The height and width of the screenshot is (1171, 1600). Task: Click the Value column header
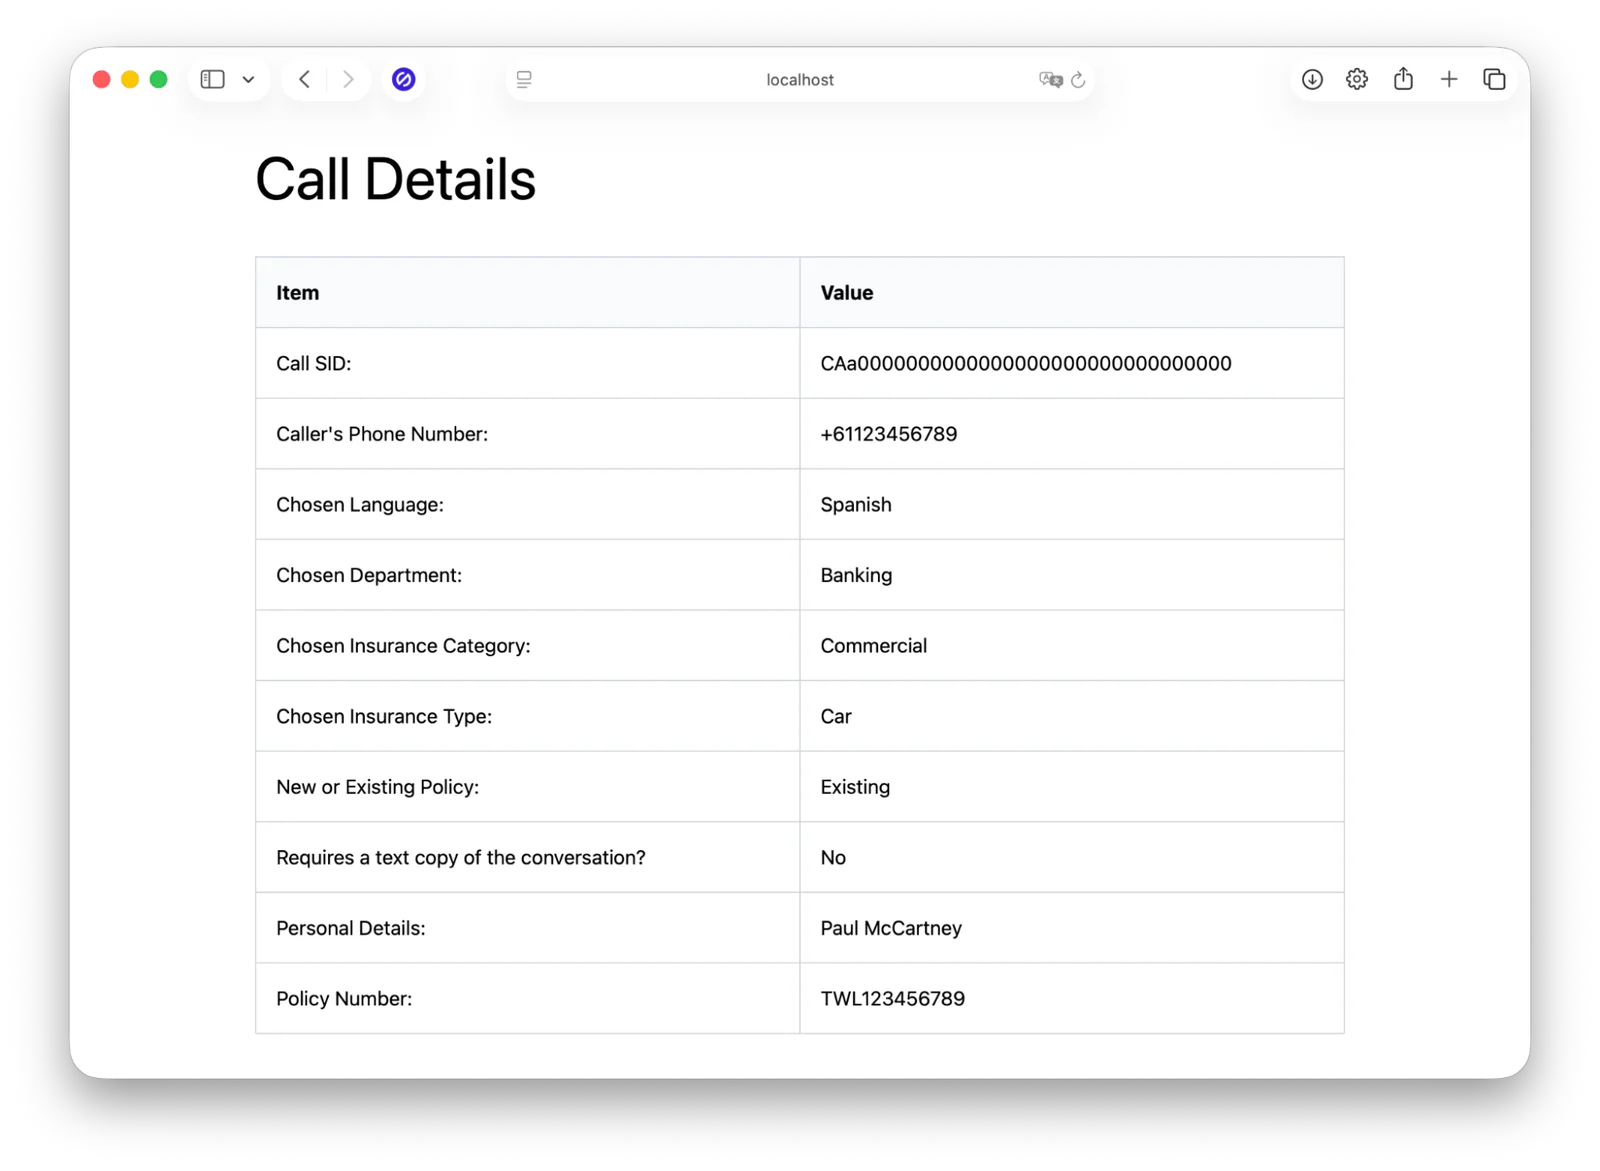coord(846,292)
